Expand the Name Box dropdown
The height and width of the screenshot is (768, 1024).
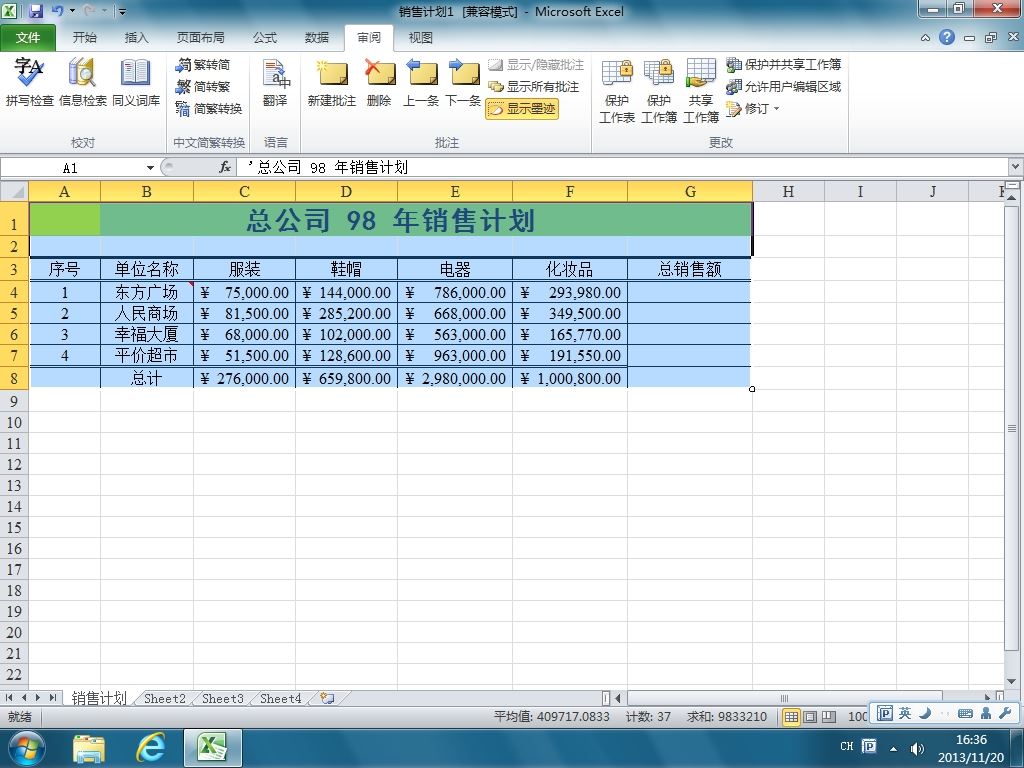click(150, 168)
